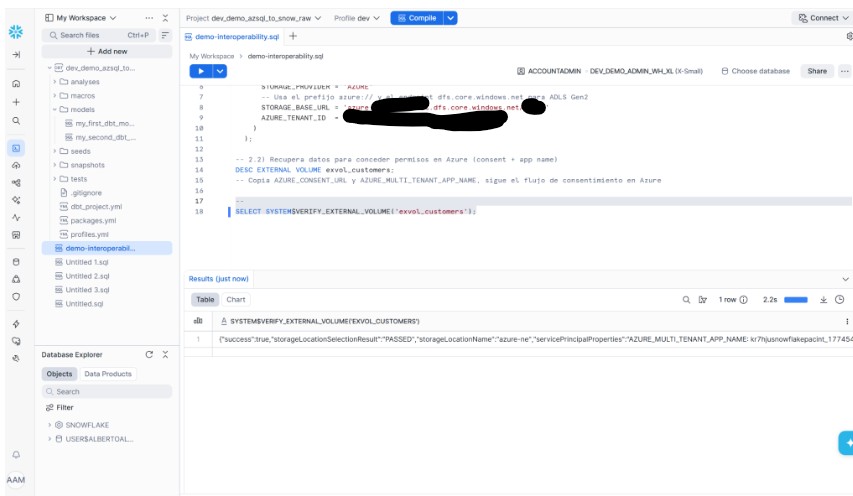
Task: Click the Add new button
Action: (x=106, y=51)
